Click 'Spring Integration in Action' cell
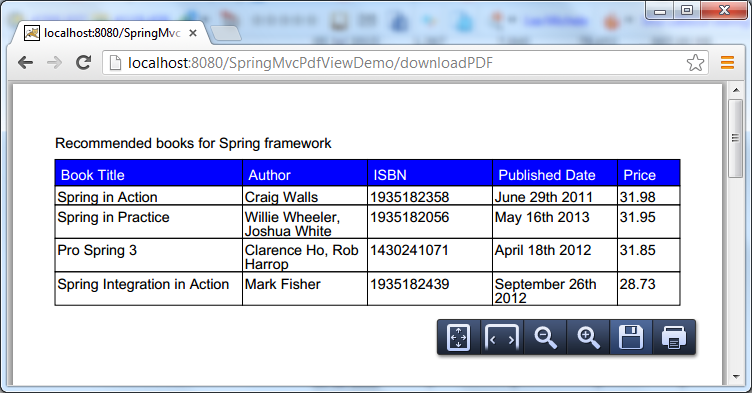 click(149, 289)
